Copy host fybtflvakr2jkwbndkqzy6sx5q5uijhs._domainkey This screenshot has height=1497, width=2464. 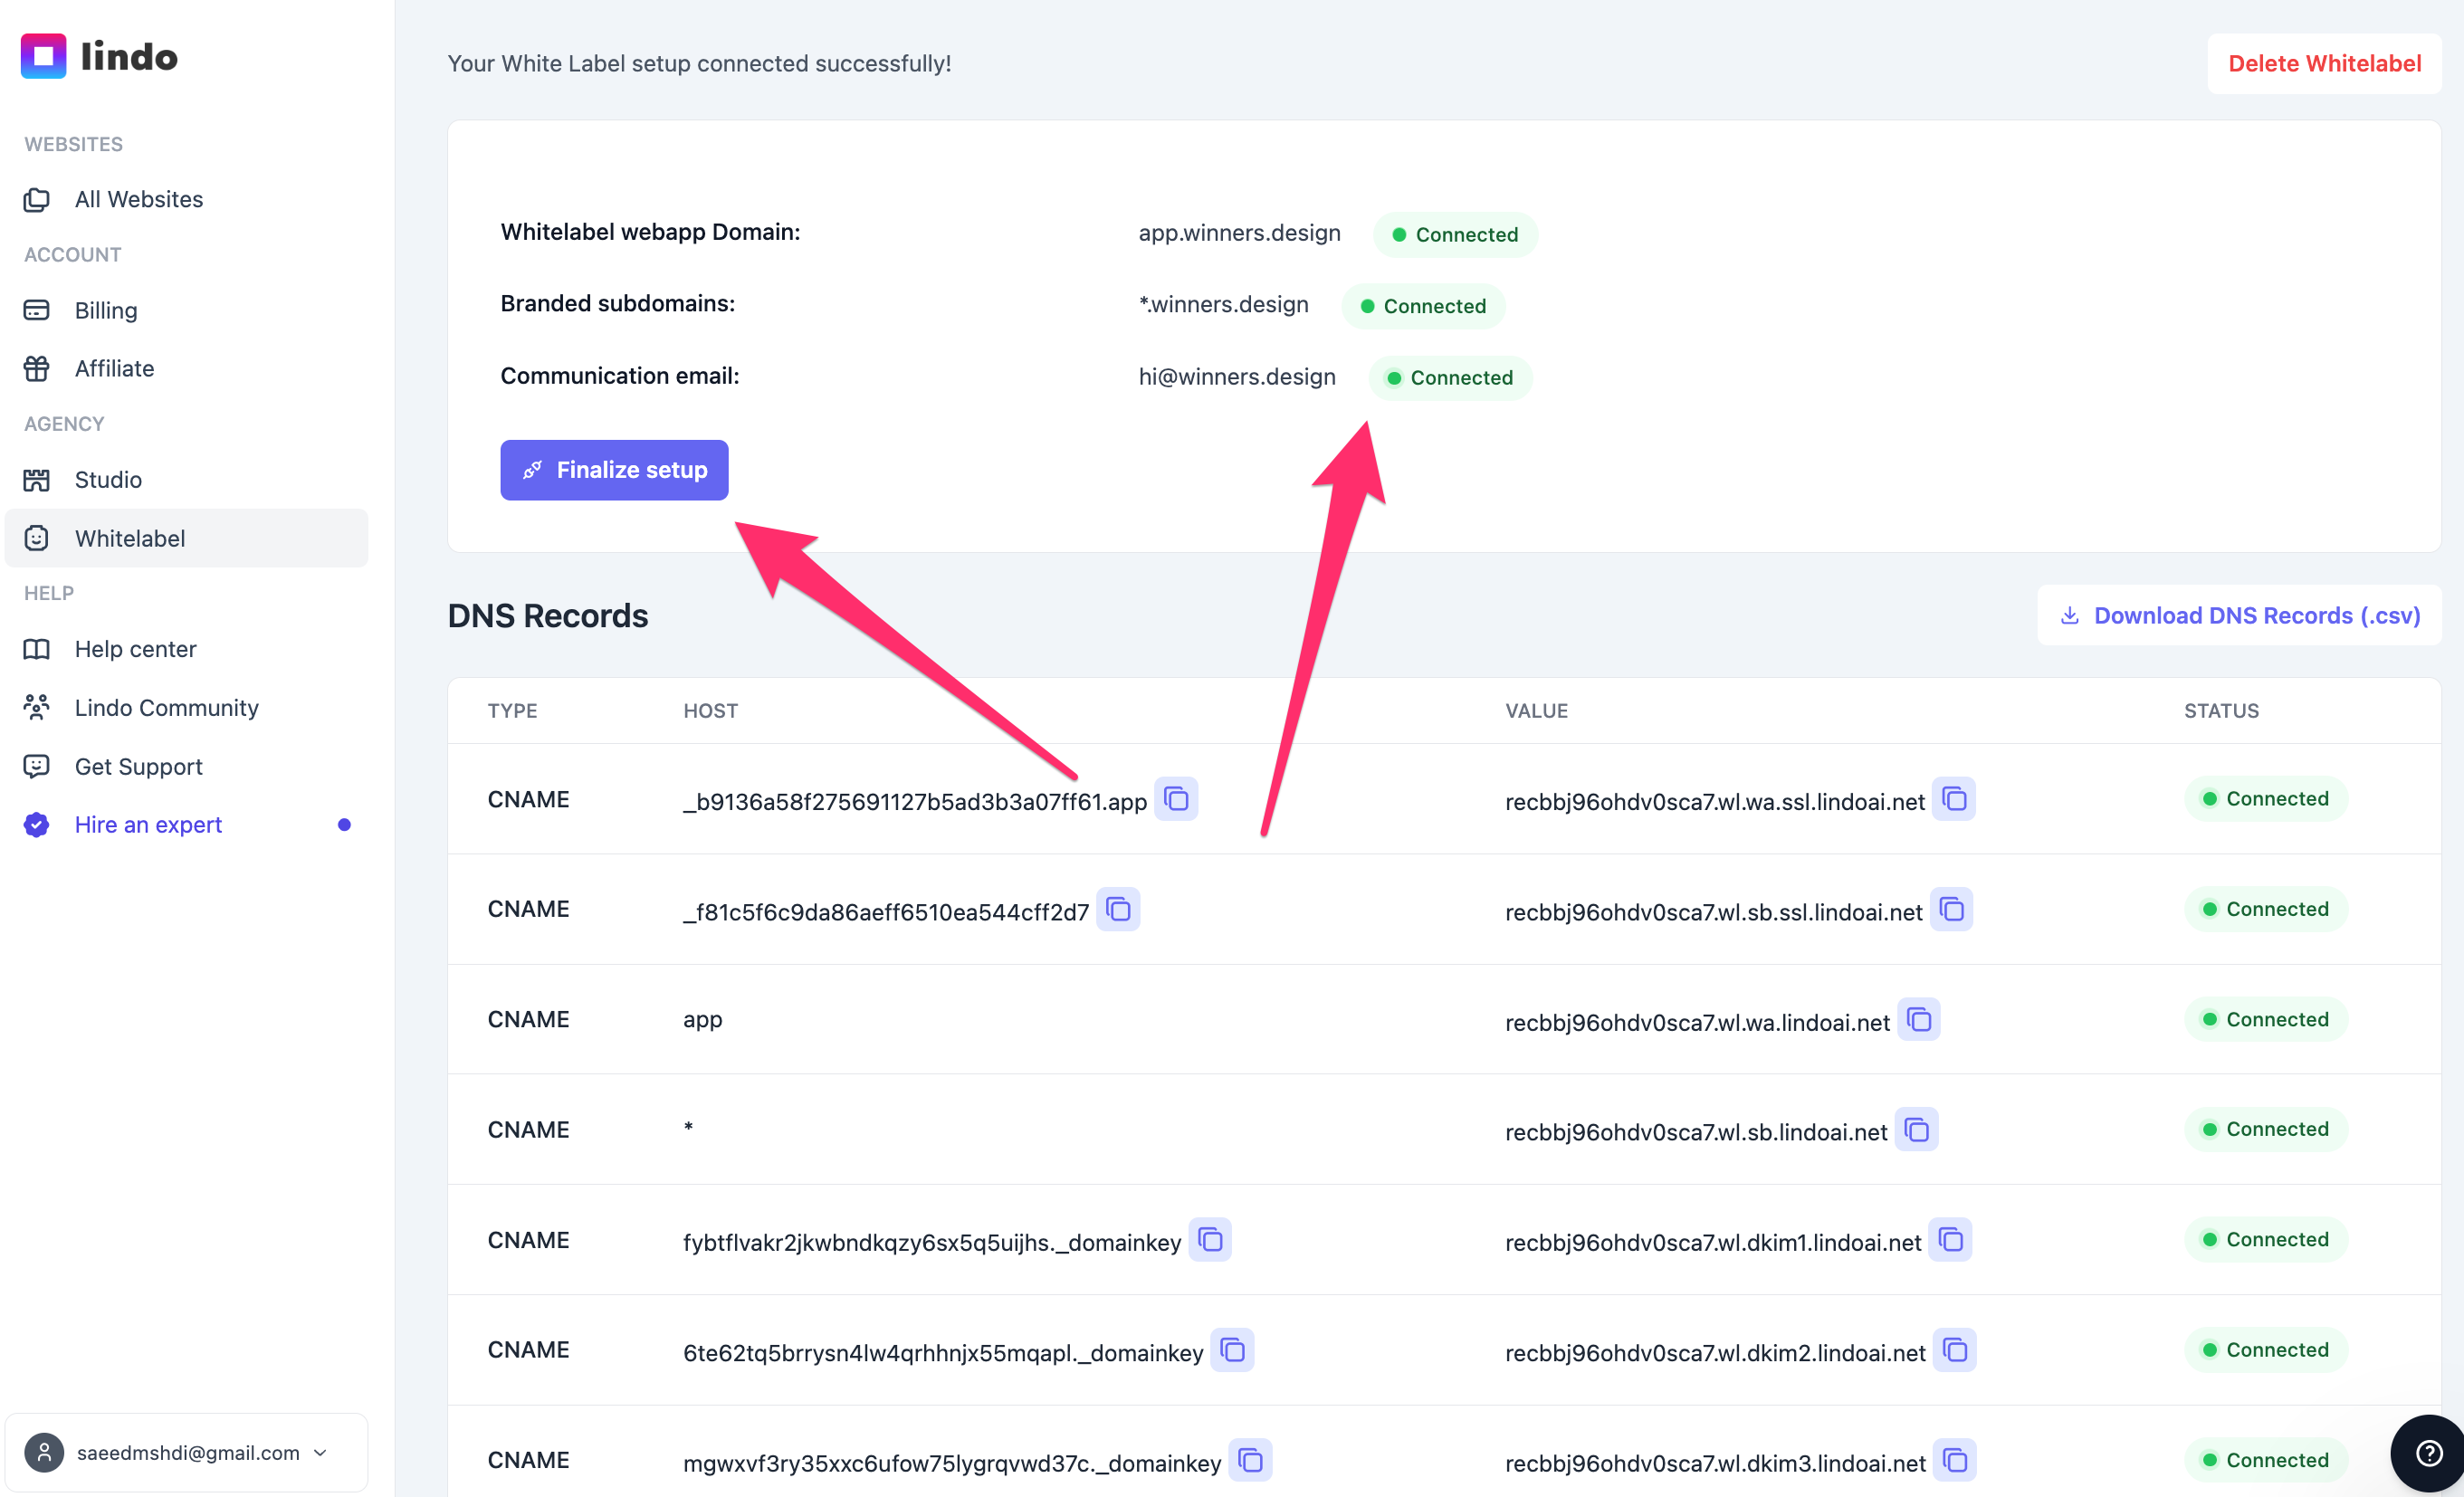(1210, 1240)
